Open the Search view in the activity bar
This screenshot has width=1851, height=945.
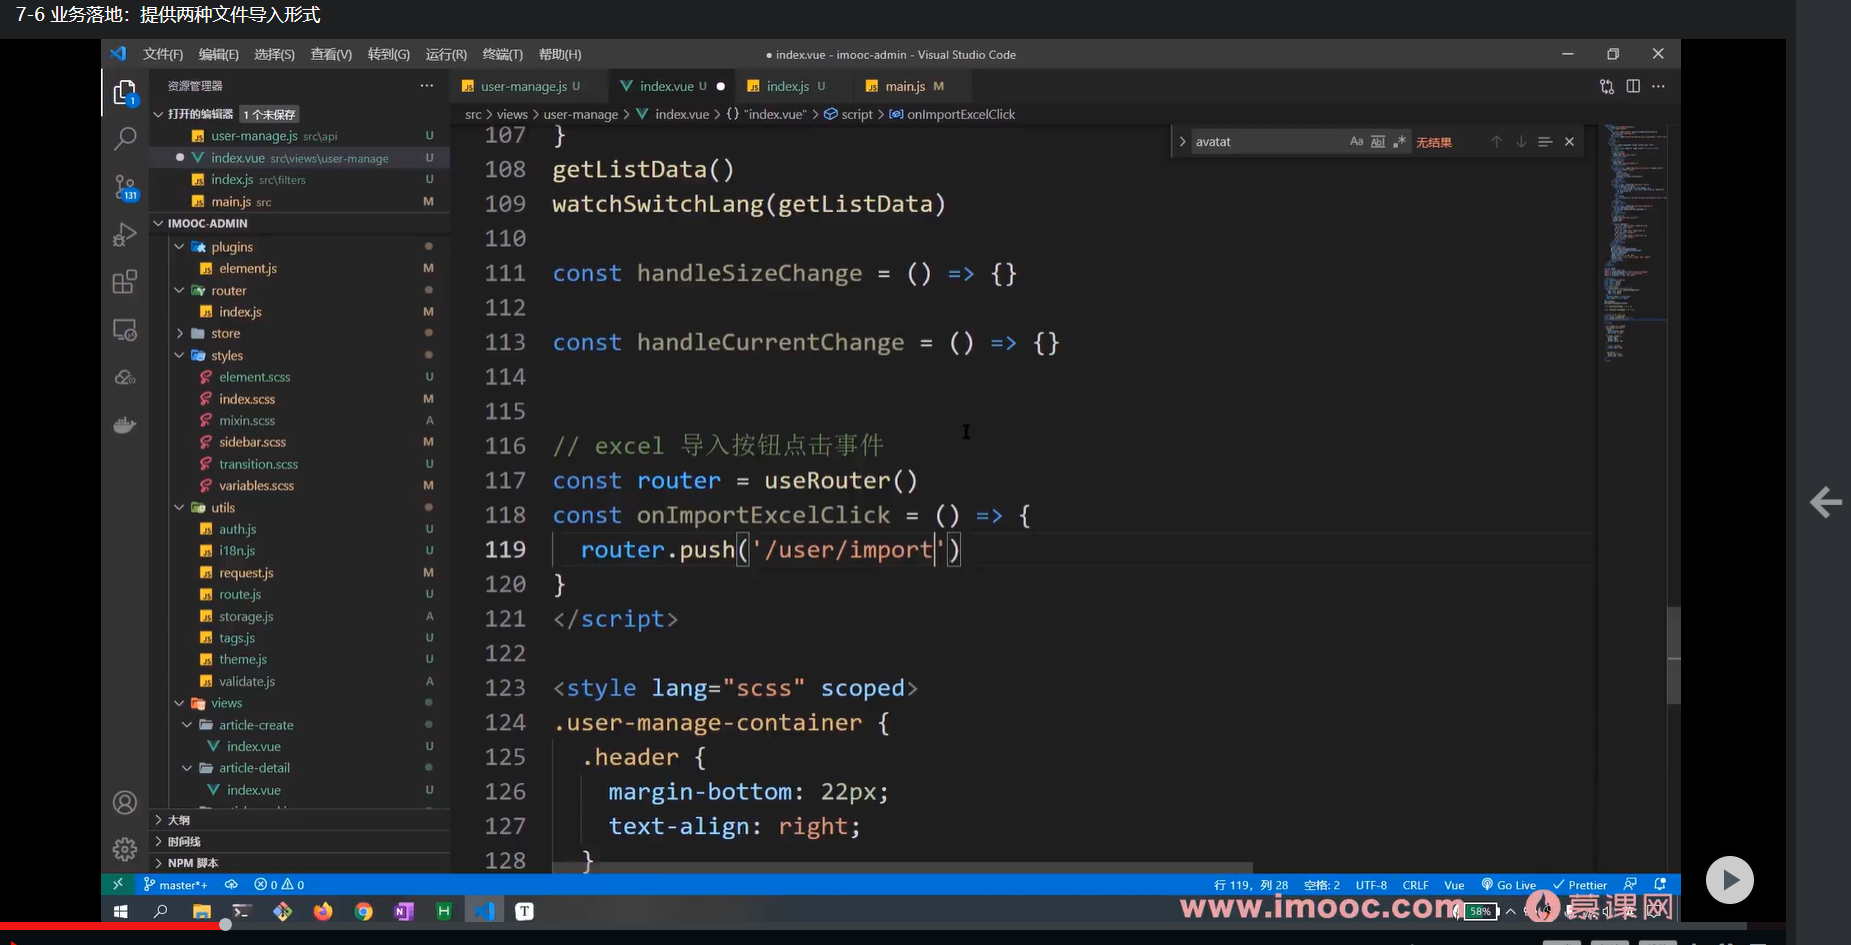click(x=125, y=138)
